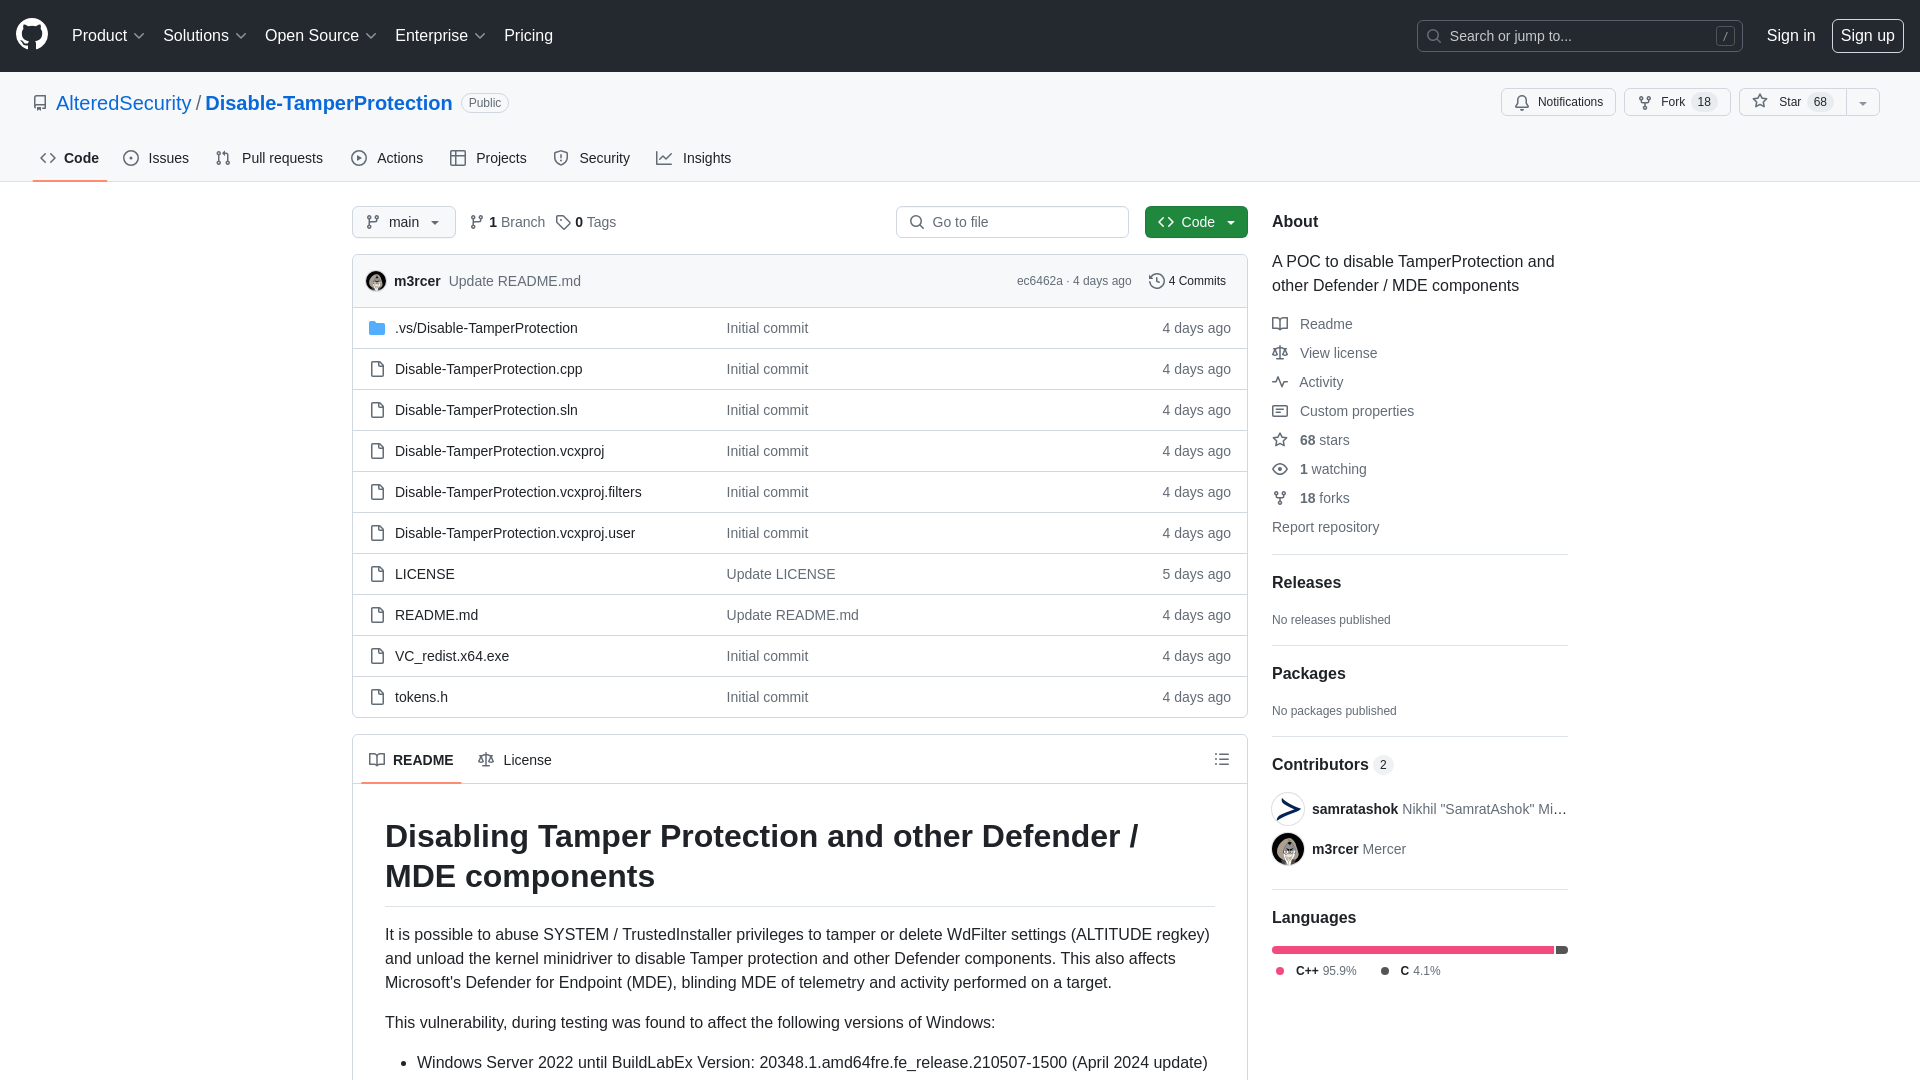Open the Pricing page

[528, 36]
